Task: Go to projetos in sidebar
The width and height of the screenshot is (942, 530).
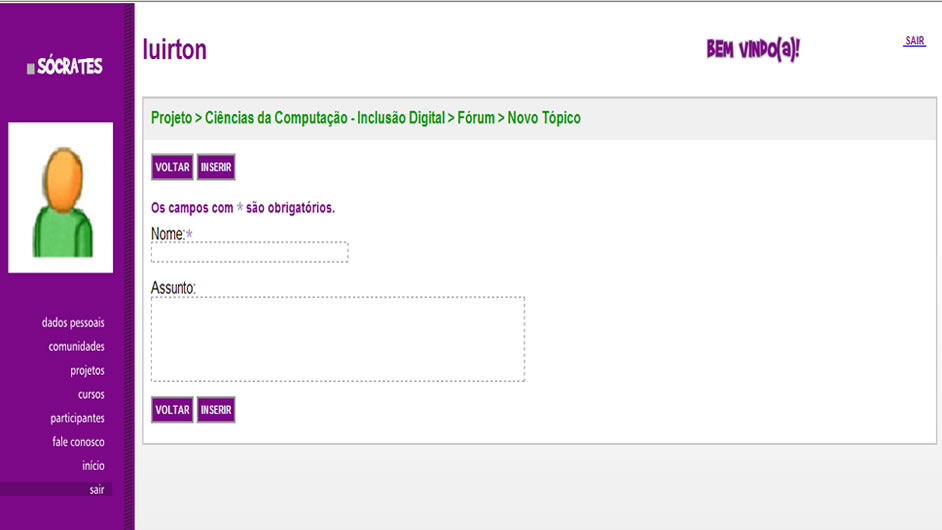Action: coord(87,371)
